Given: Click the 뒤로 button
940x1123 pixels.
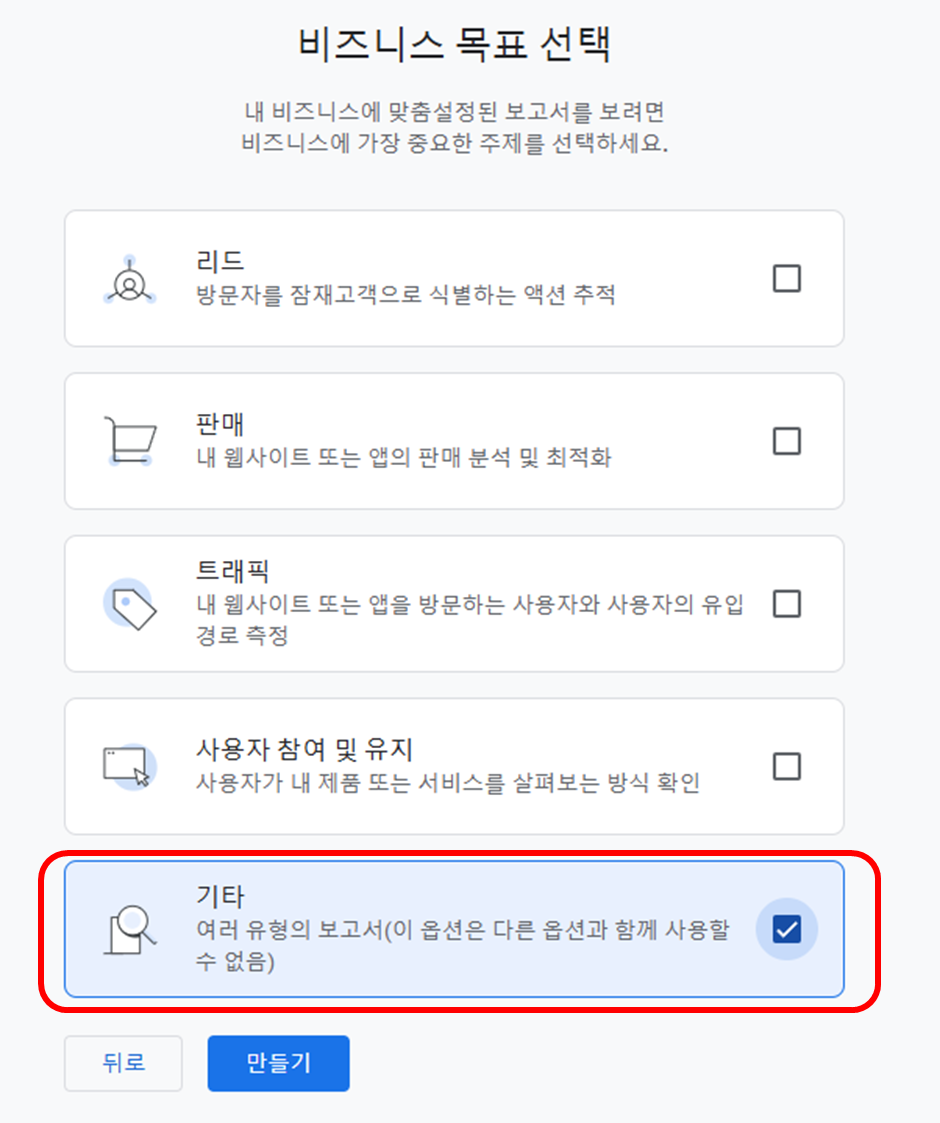Looking at the screenshot, I should 122,1063.
